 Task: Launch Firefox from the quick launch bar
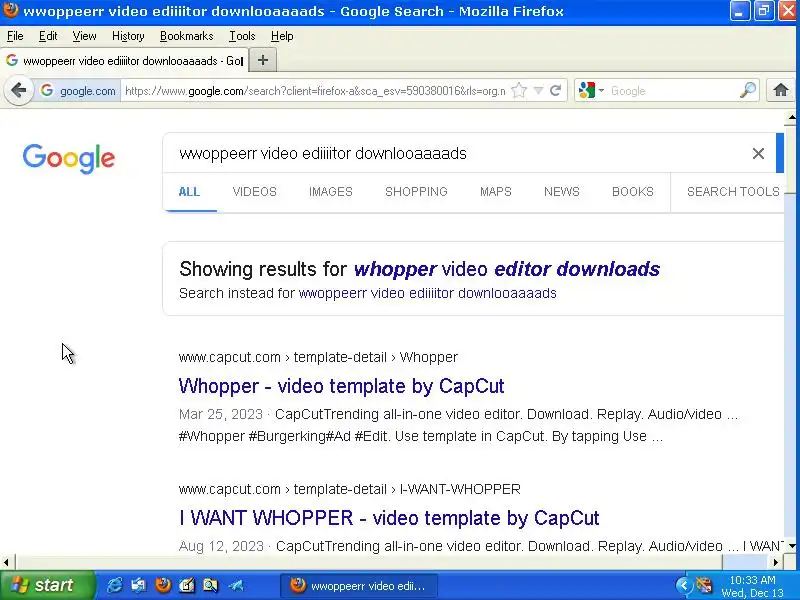click(163, 585)
